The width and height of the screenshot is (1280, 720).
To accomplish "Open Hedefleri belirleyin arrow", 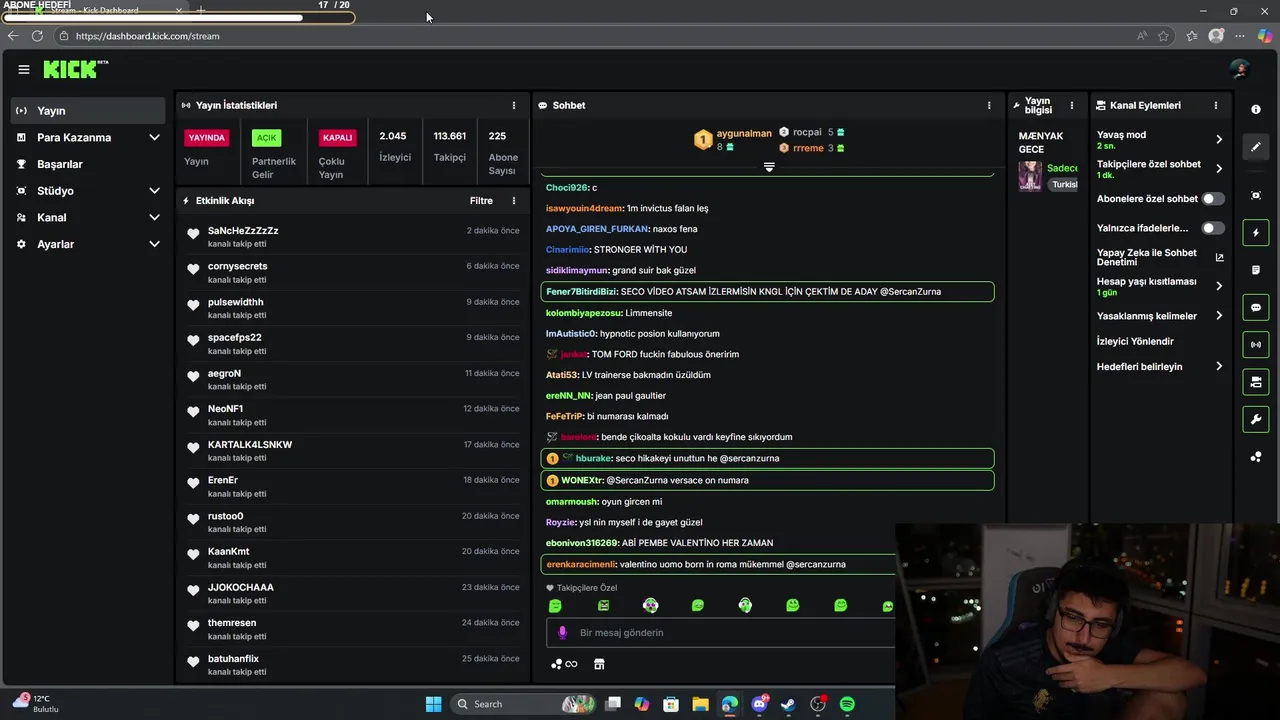I will [1219, 366].
